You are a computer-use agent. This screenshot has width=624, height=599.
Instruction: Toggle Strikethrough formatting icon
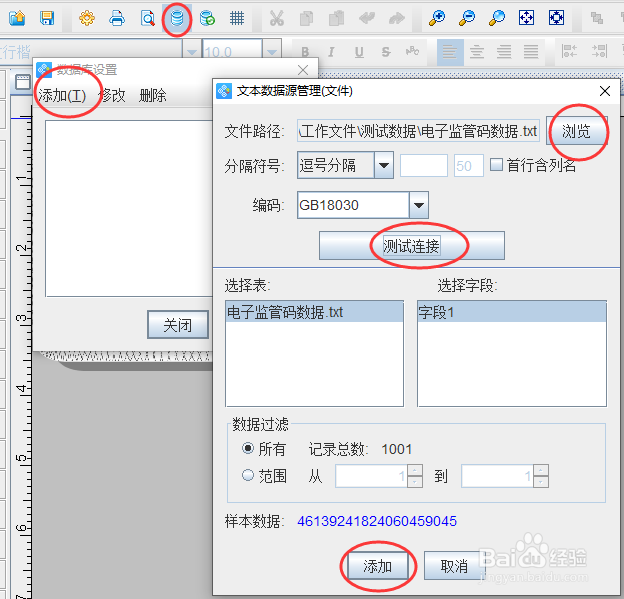pyautogui.click(x=386, y=52)
